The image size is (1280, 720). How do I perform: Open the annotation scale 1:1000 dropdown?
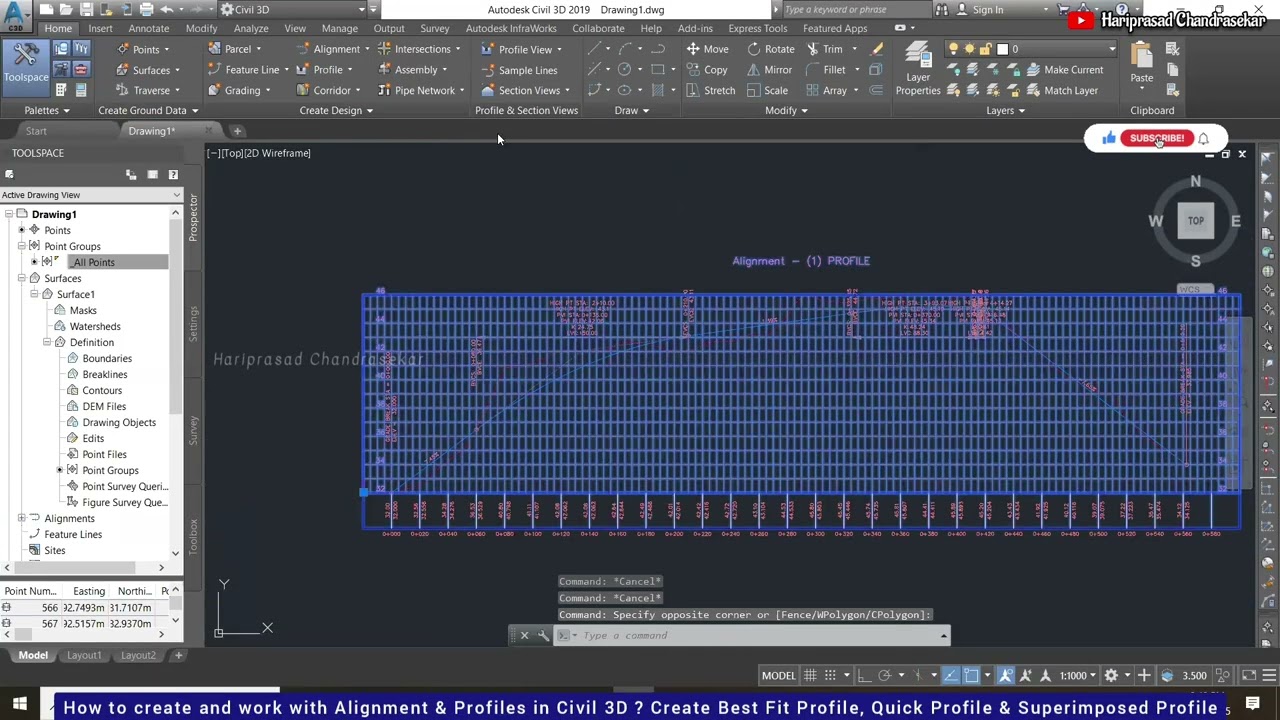[1078, 676]
